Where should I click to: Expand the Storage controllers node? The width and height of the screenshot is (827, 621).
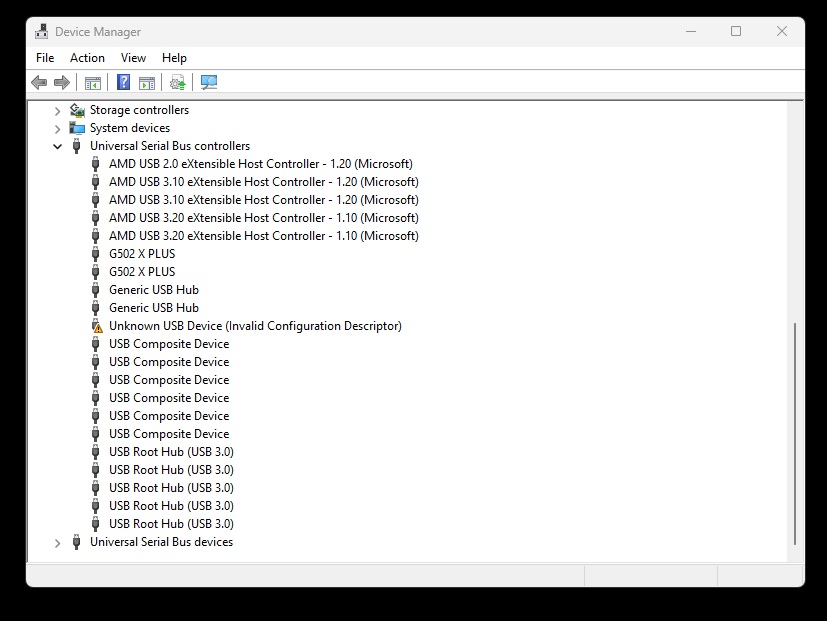[57, 111]
